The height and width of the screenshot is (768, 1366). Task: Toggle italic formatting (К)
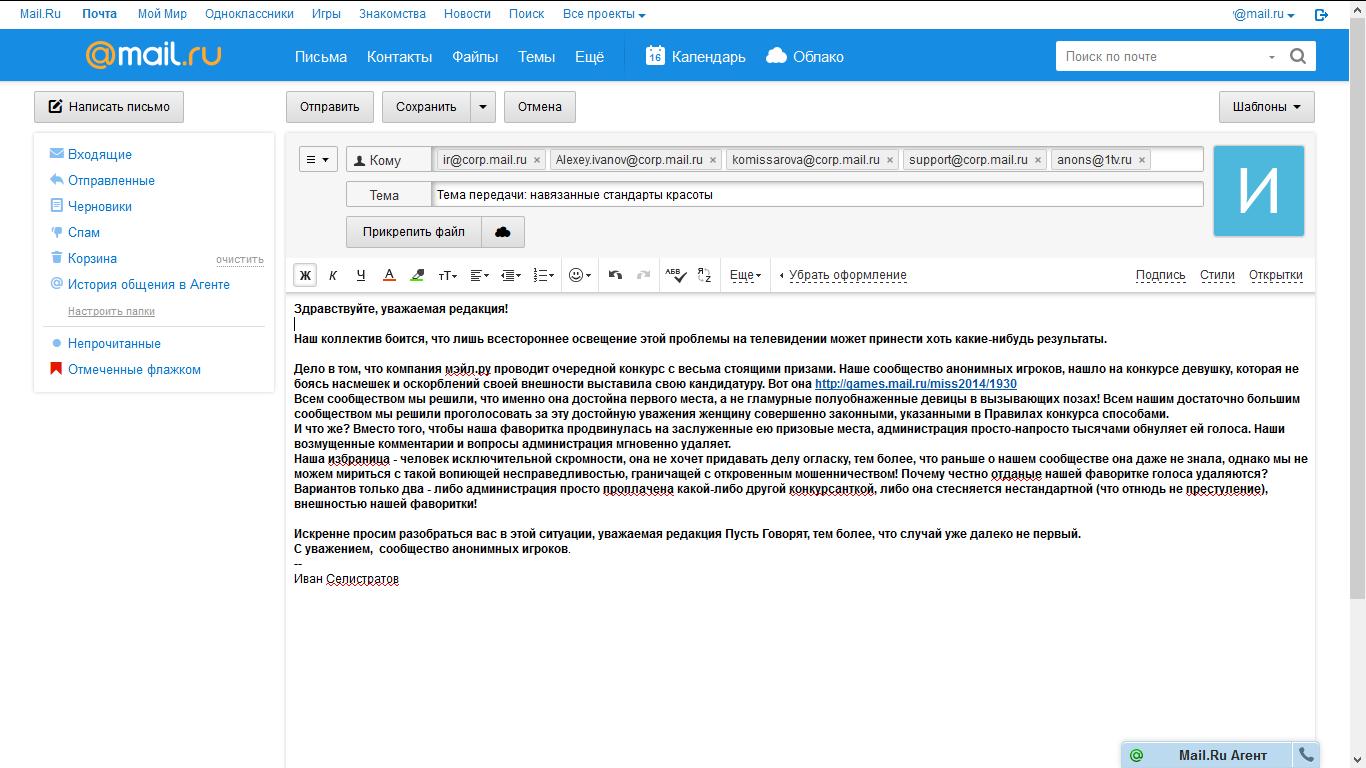point(333,275)
